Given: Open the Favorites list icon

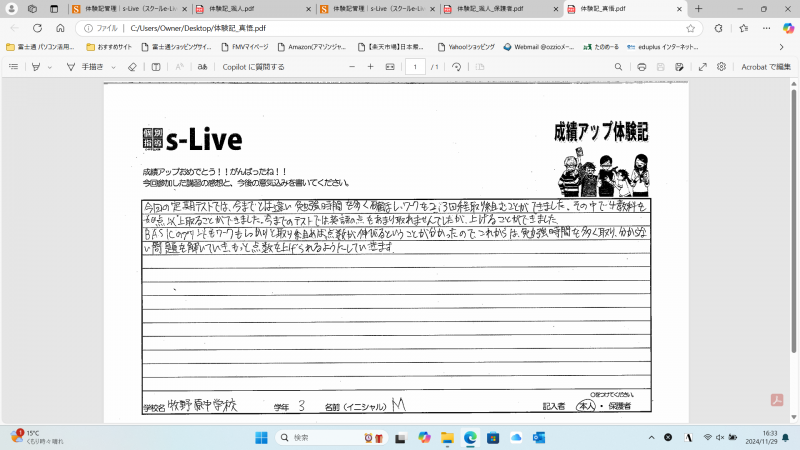Looking at the screenshot, I should (x=743, y=28).
